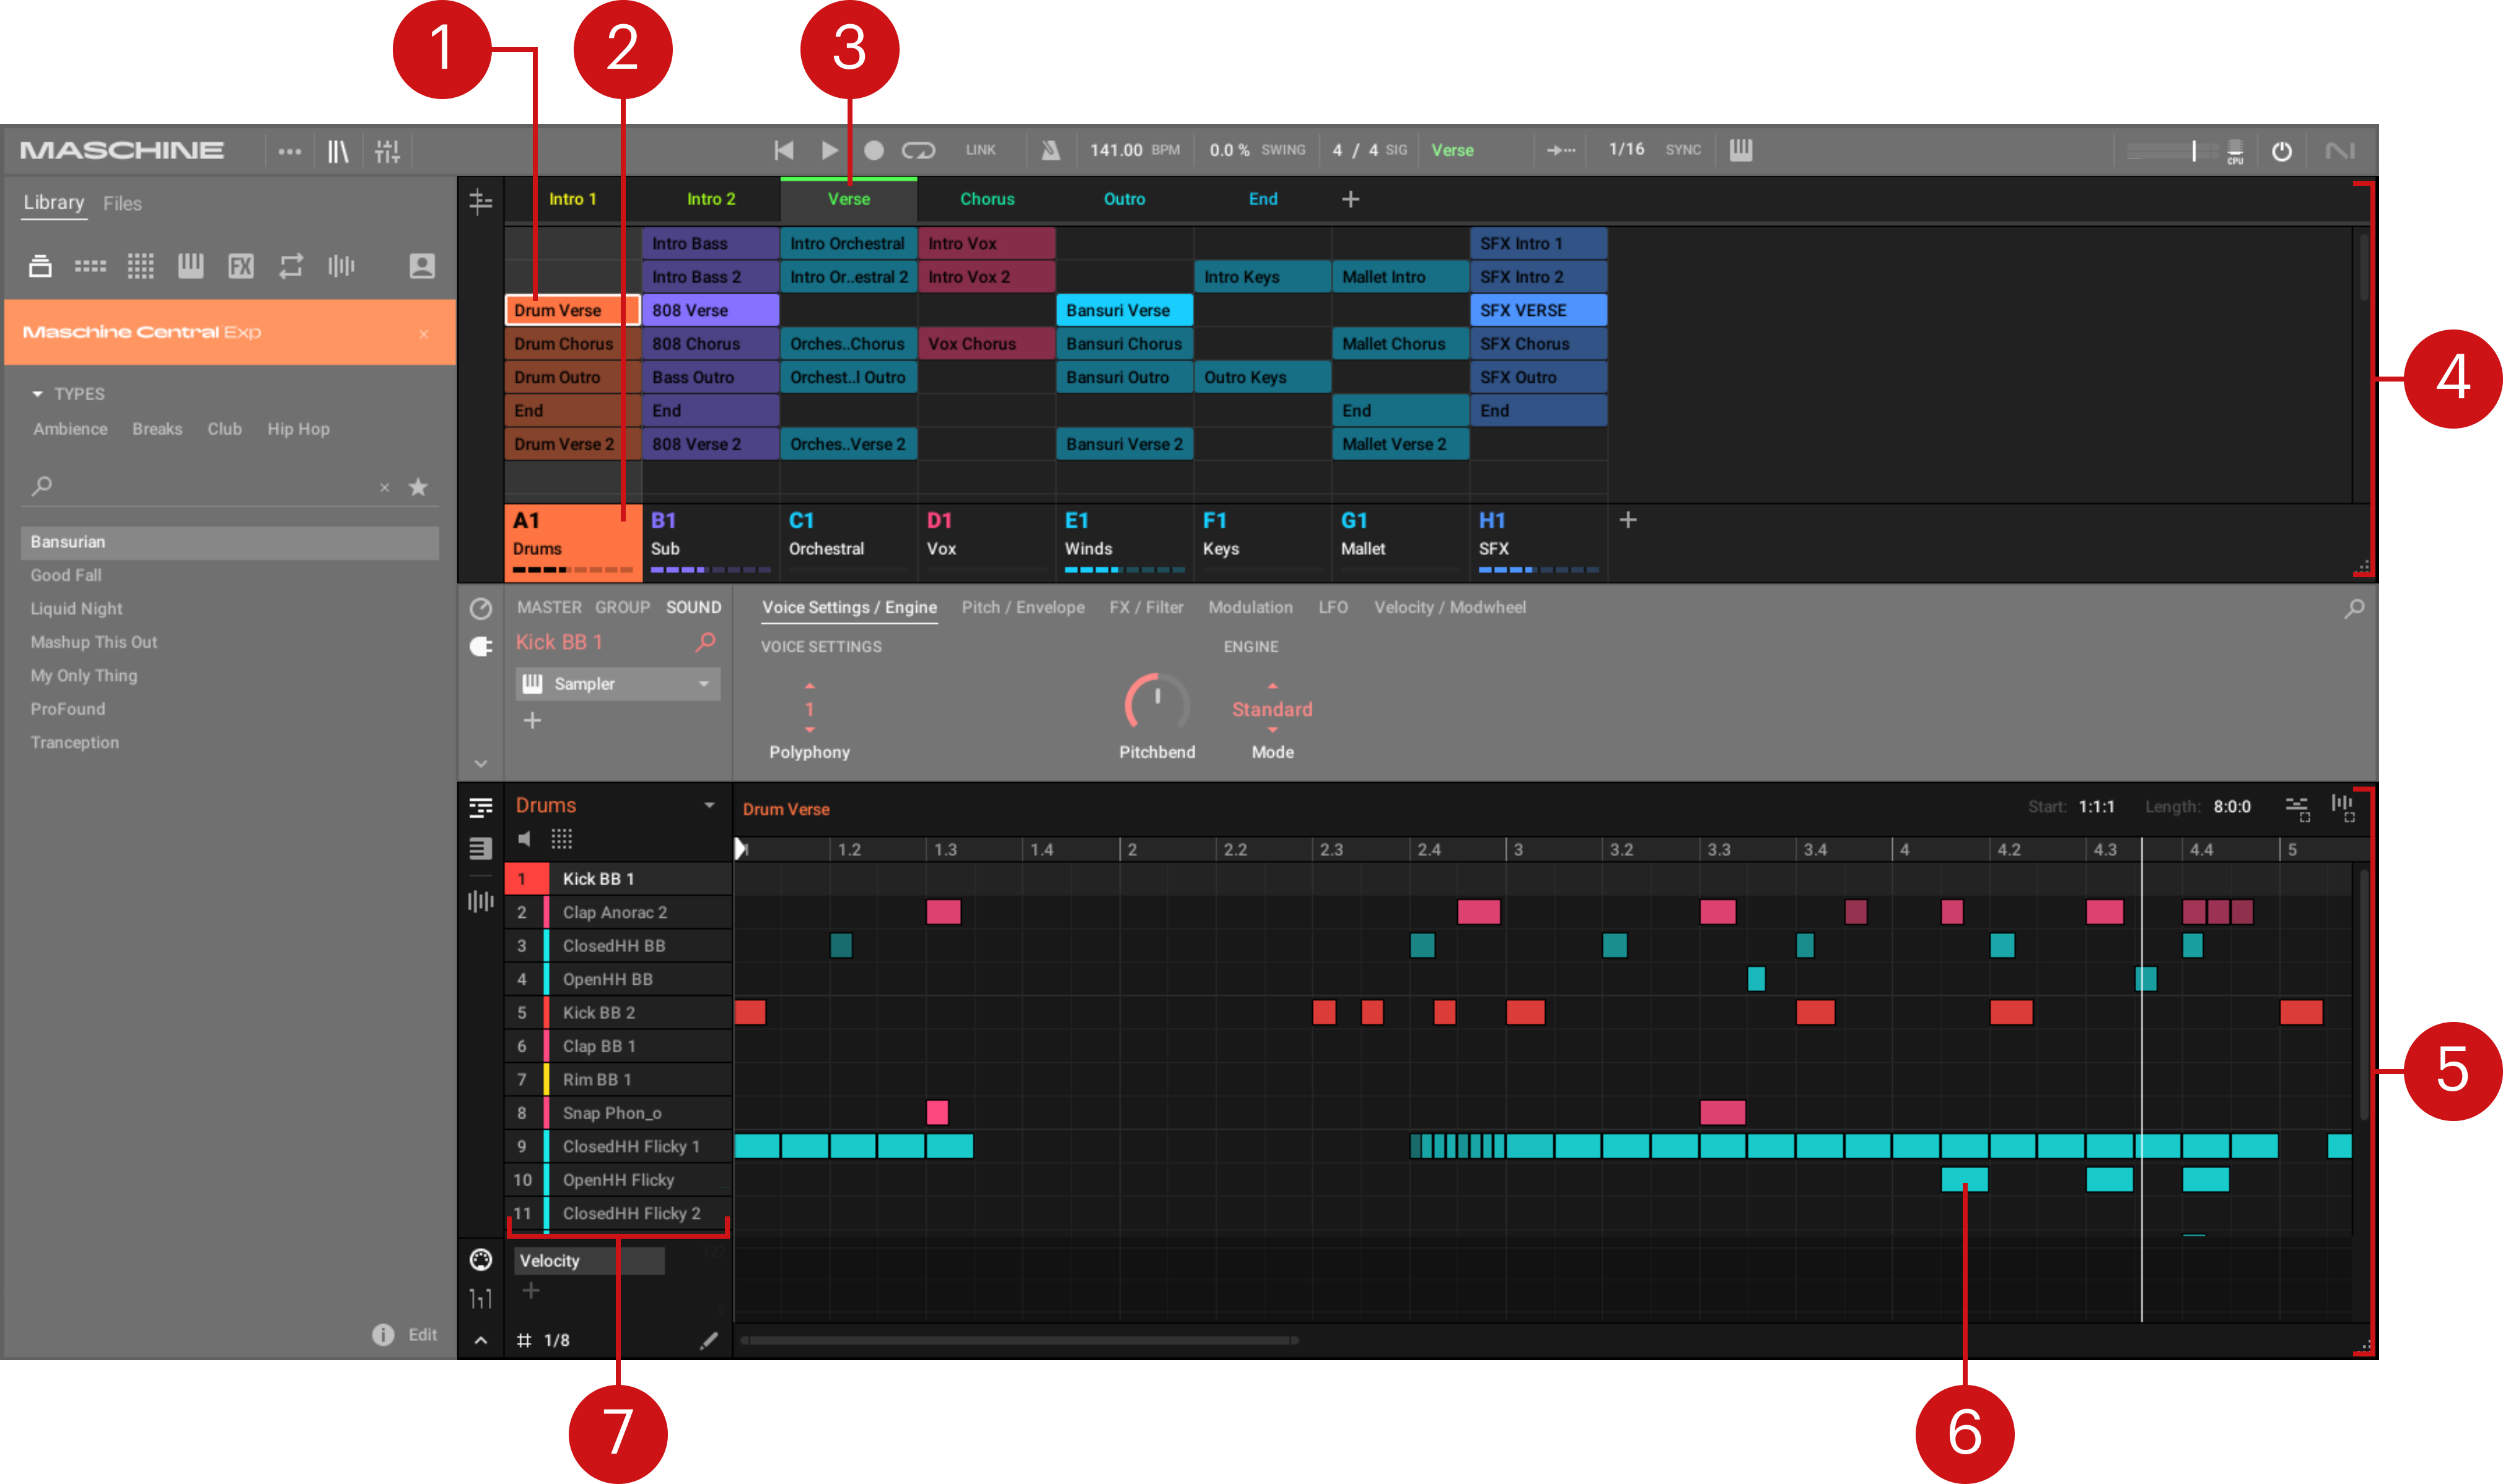Screen dimensions: 2503x1484
Task: Open the Drums group dropdown arrow
Action: (709, 805)
